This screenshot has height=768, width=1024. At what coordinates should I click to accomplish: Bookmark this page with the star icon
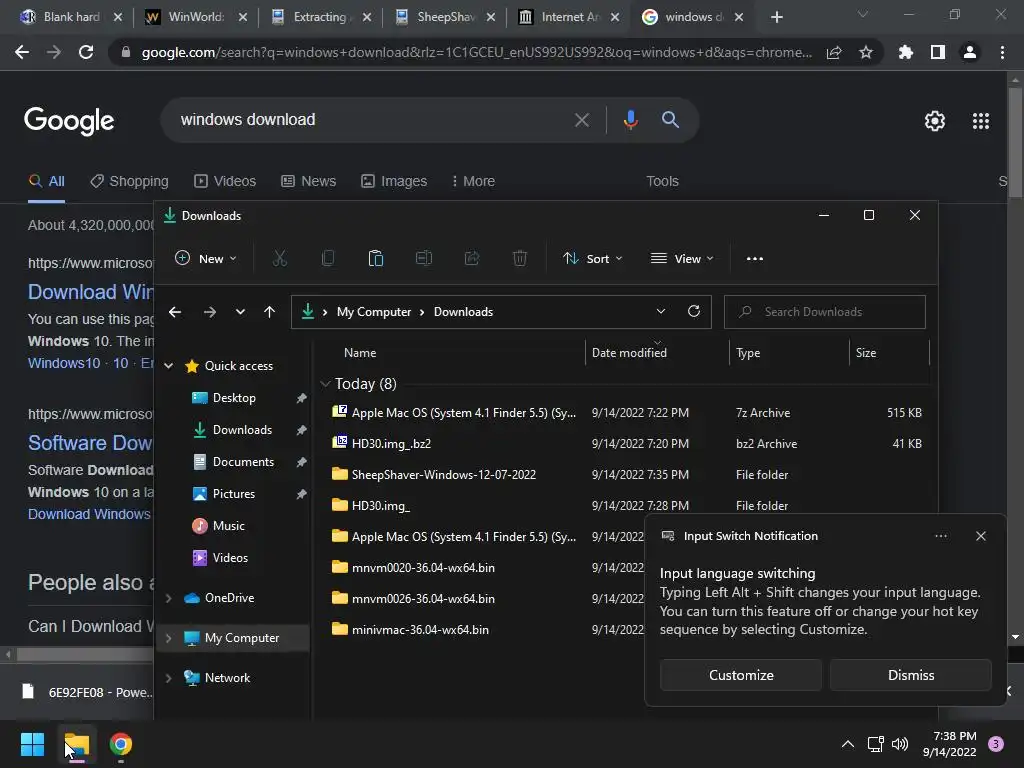click(866, 52)
